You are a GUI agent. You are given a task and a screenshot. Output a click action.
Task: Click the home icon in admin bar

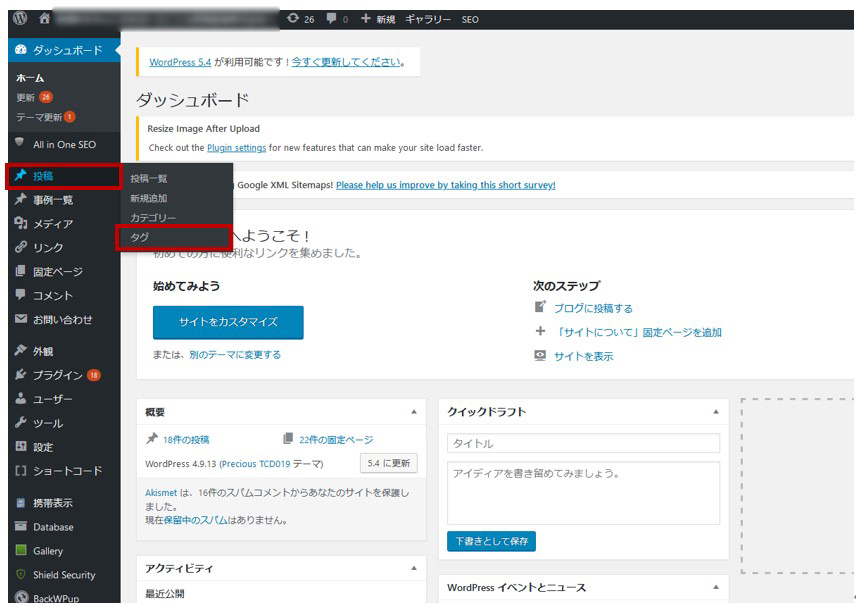click(44, 18)
